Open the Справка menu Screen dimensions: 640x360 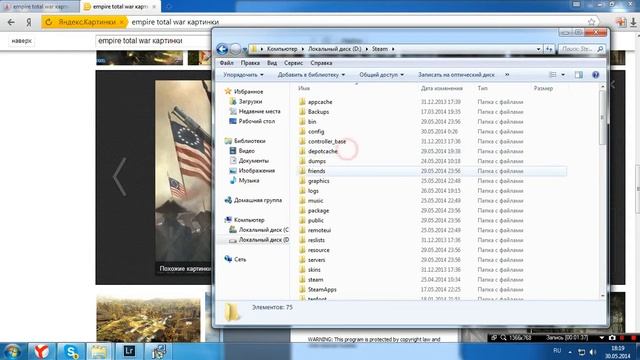[321, 63]
